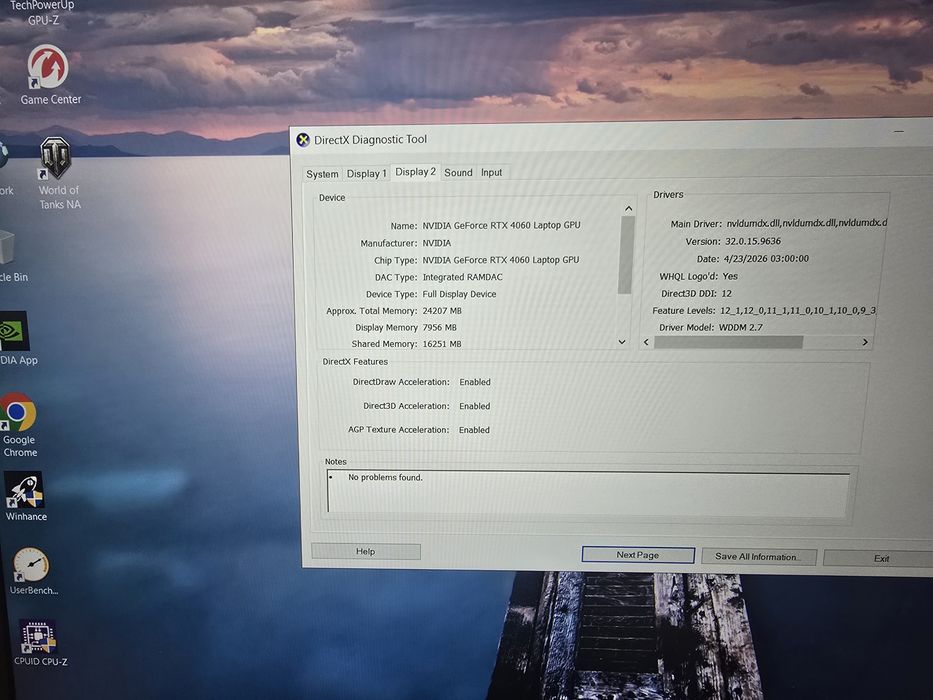Minimize the DirectX Diagnostic Tool window
The image size is (933, 700).
[x=899, y=132]
